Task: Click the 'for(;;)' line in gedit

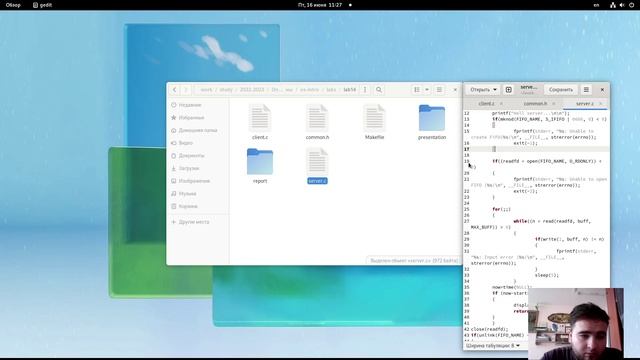Action: tap(501, 209)
